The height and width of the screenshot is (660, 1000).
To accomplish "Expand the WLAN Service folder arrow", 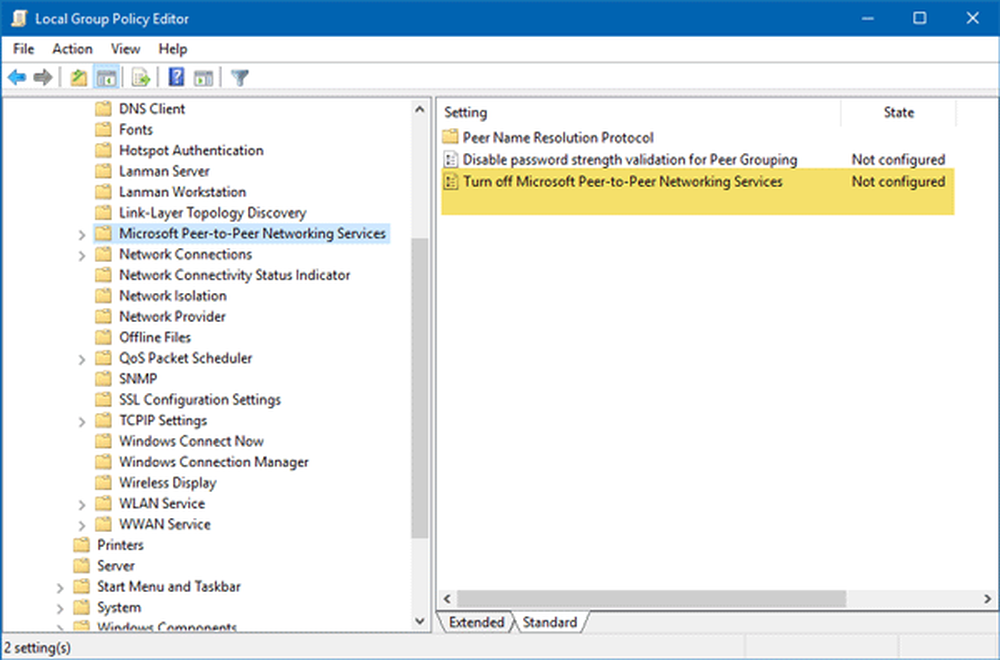I will (81, 505).
